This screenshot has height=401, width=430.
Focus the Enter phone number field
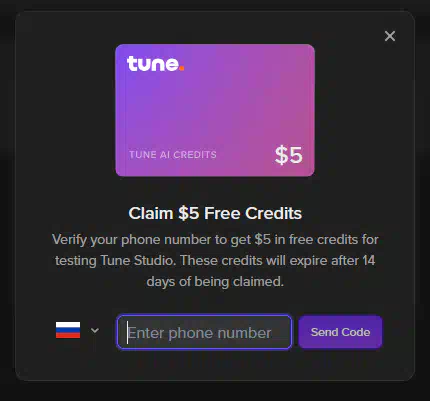pyautogui.click(x=204, y=332)
